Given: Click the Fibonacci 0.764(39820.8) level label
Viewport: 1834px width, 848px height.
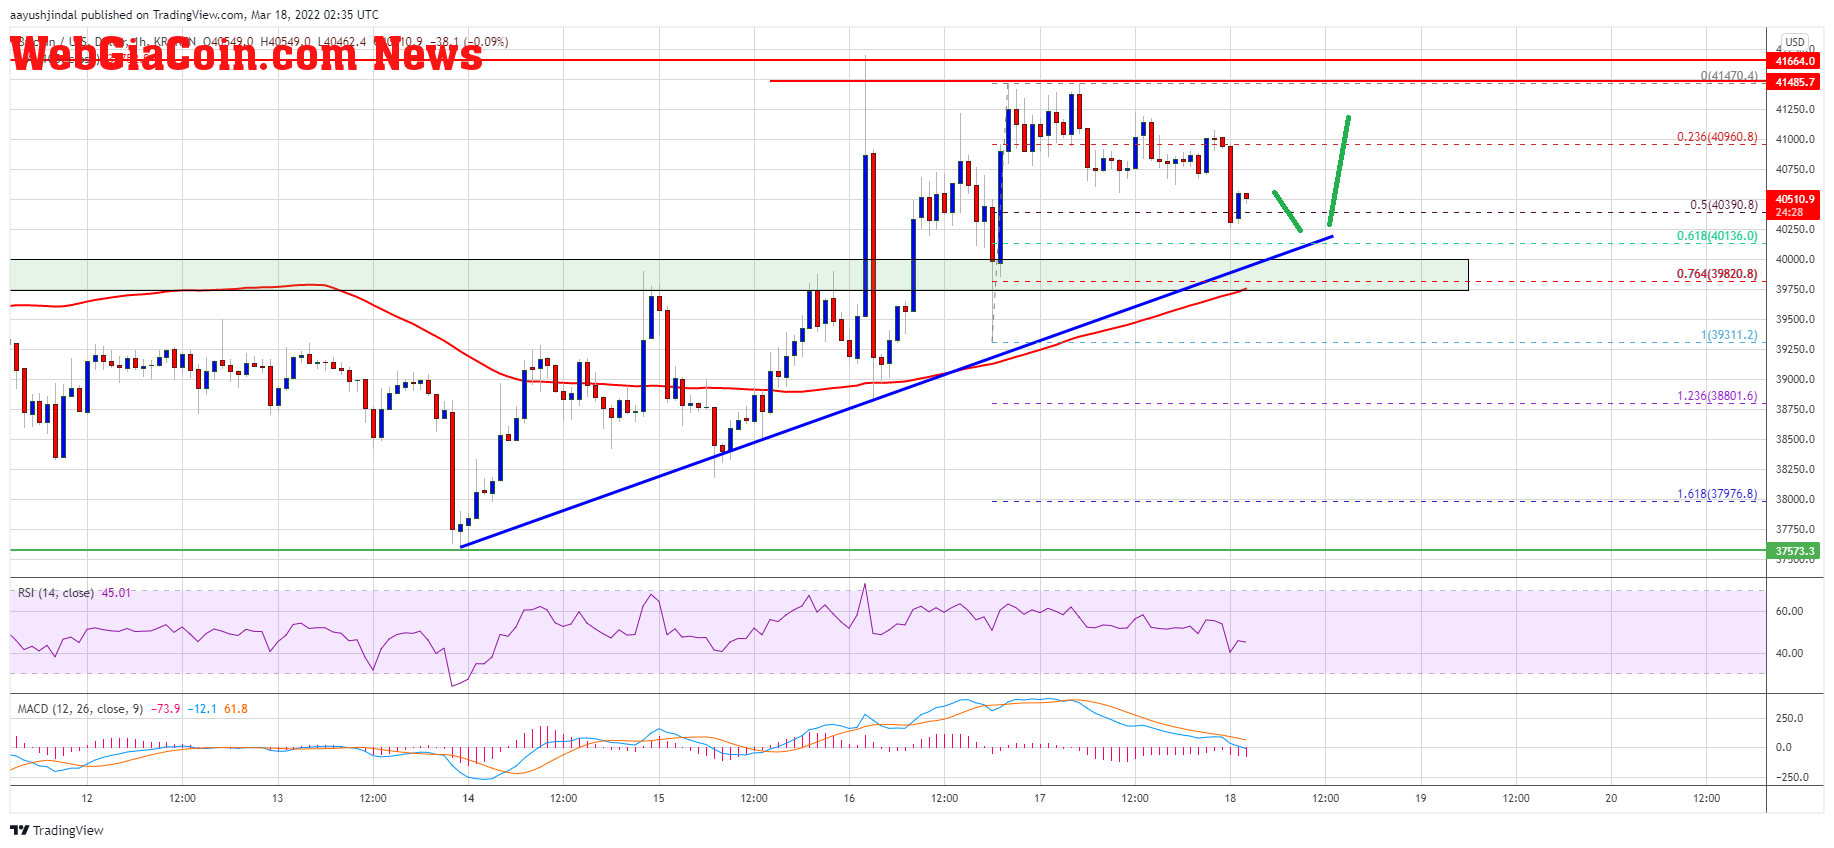Looking at the screenshot, I should (x=1717, y=274).
